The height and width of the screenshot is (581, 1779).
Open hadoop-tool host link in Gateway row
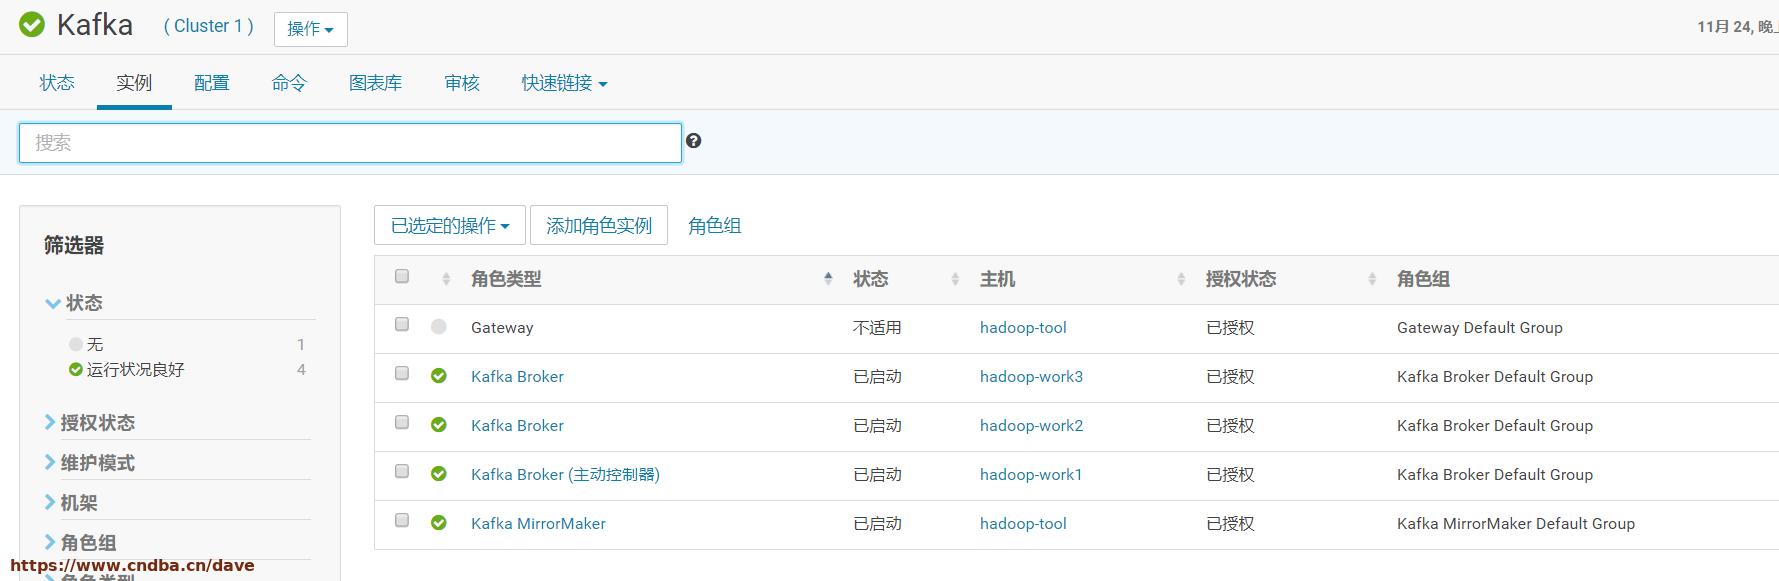point(1023,328)
